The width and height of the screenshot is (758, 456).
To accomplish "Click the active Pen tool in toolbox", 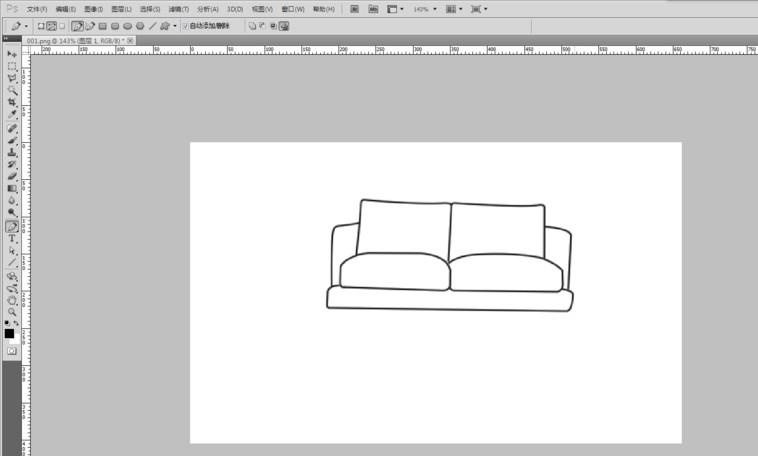I will point(12,226).
